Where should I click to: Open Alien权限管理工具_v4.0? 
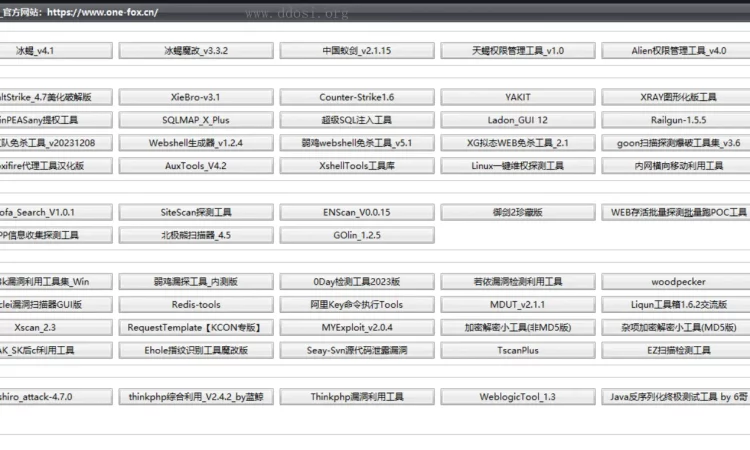click(x=676, y=51)
